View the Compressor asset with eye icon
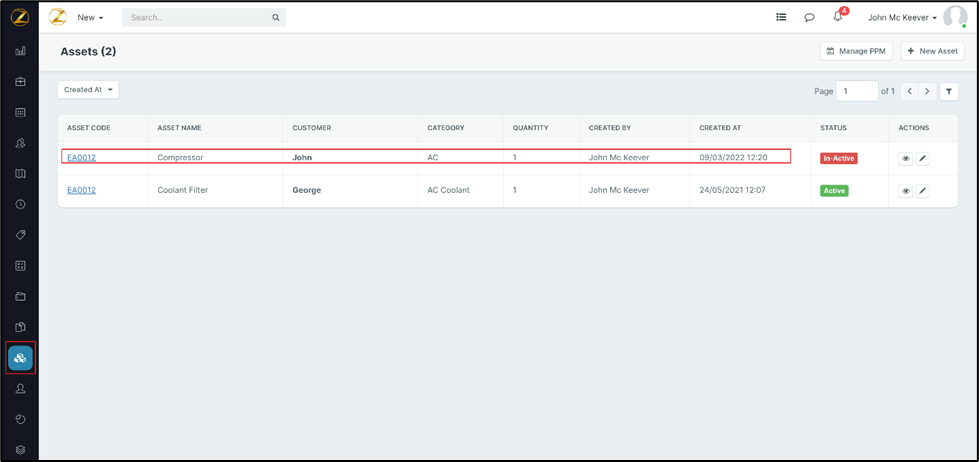Screen dimensions: 979x462 pos(905,159)
